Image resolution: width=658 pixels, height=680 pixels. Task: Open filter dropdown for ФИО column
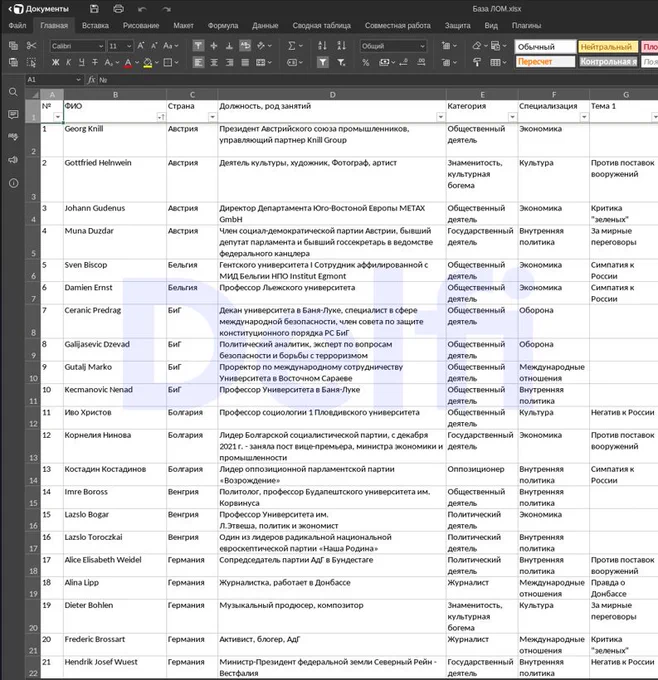(x=161, y=117)
